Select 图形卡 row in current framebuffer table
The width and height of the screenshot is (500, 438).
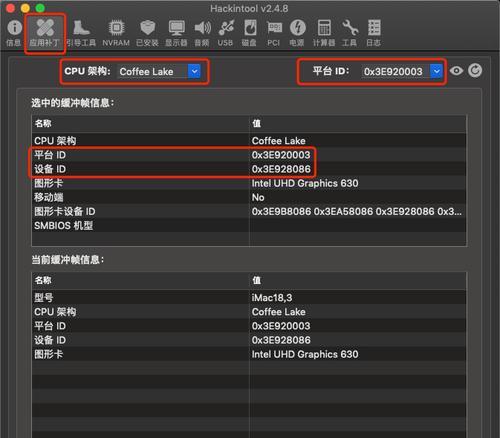tap(249, 354)
